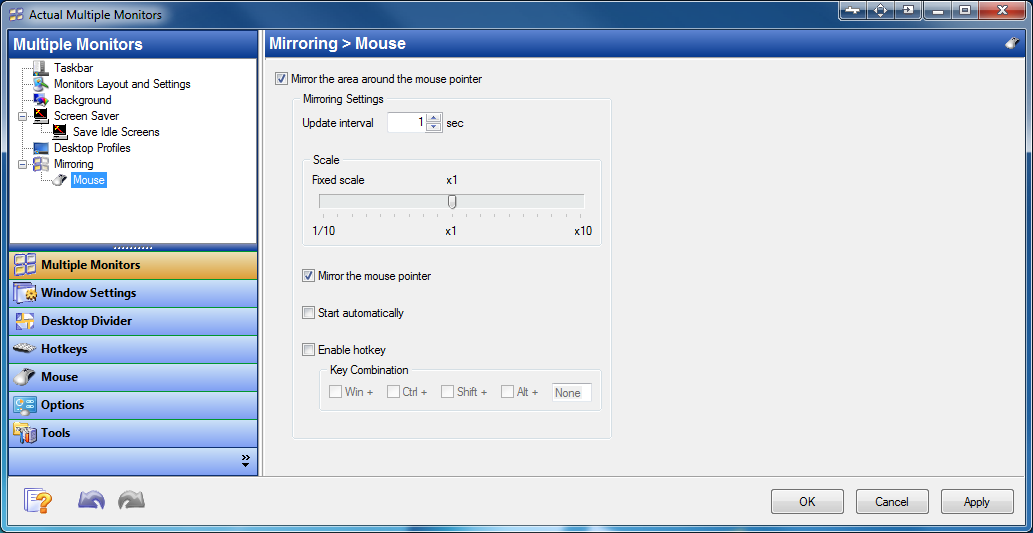The image size is (1033, 533).
Task: Select the highlighted Mouse tree node
Action: pyautogui.click(x=88, y=180)
